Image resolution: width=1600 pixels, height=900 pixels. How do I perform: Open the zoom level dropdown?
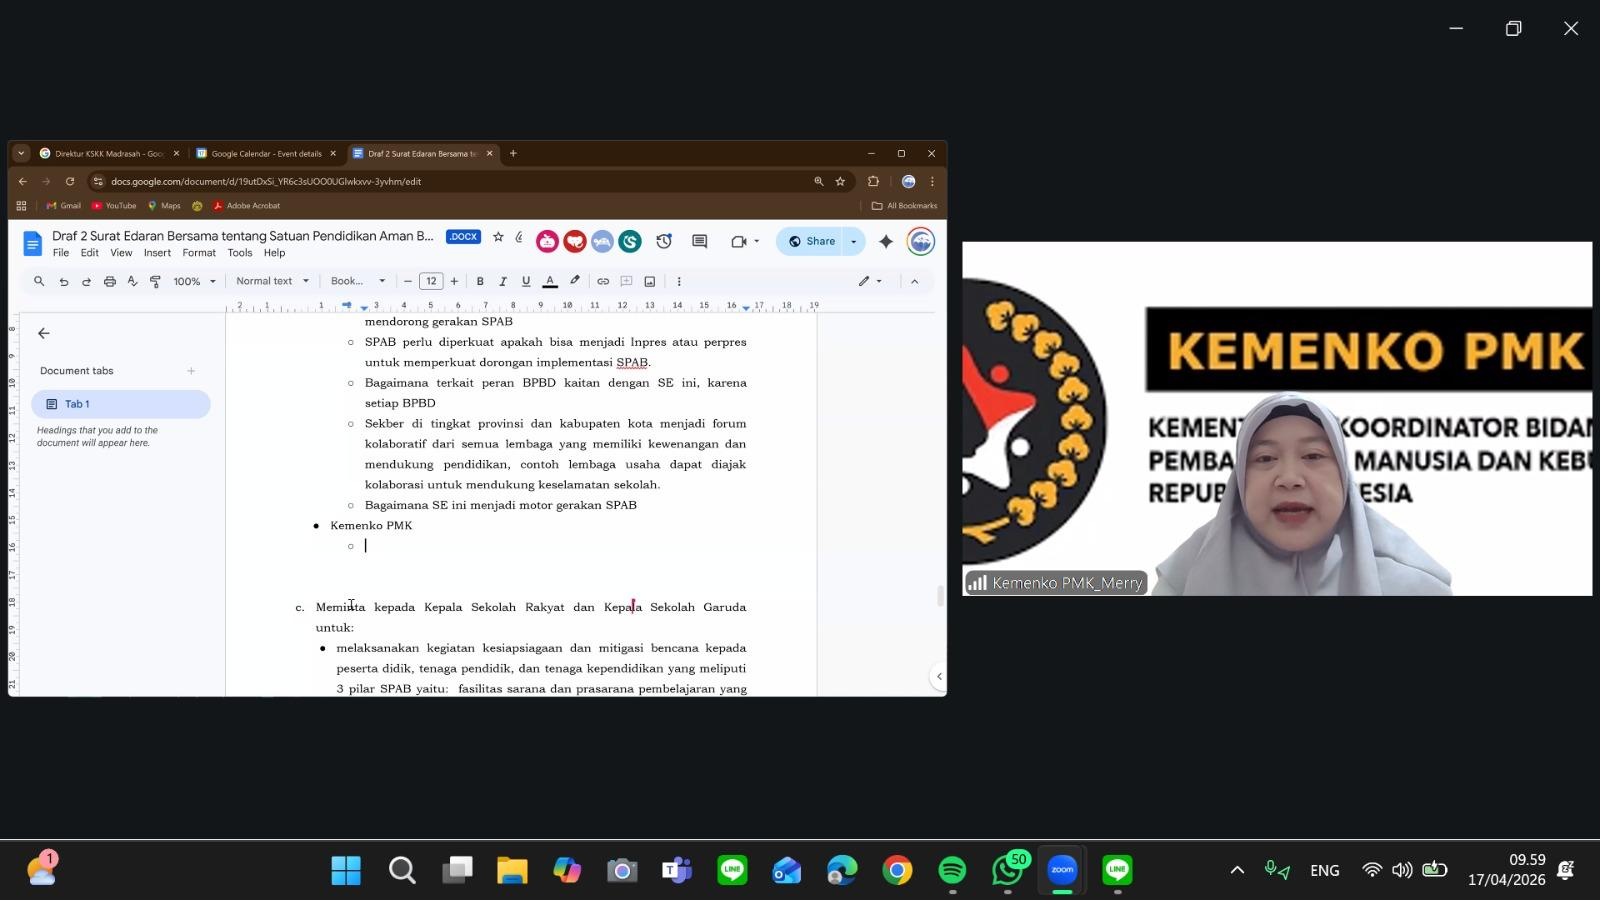tap(191, 281)
